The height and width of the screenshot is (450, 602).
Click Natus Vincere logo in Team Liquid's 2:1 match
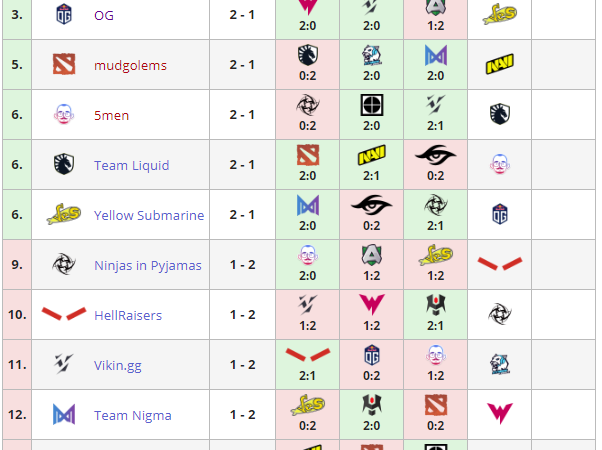pyautogui.click(x=371, y=155)
